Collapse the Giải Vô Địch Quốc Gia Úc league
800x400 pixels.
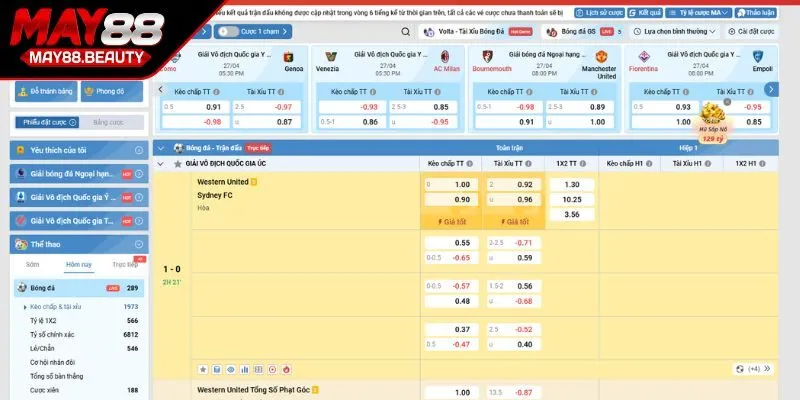(162, 163)
